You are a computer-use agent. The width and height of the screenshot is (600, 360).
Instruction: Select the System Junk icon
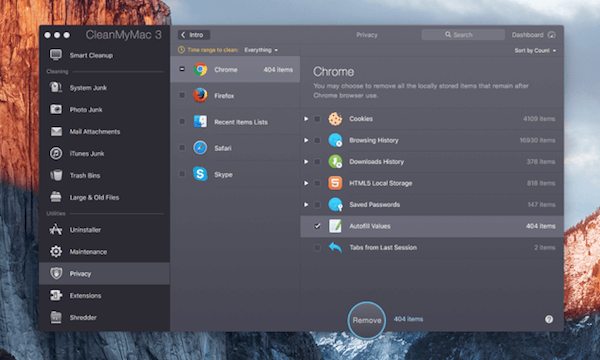click(x=56, y=88)
